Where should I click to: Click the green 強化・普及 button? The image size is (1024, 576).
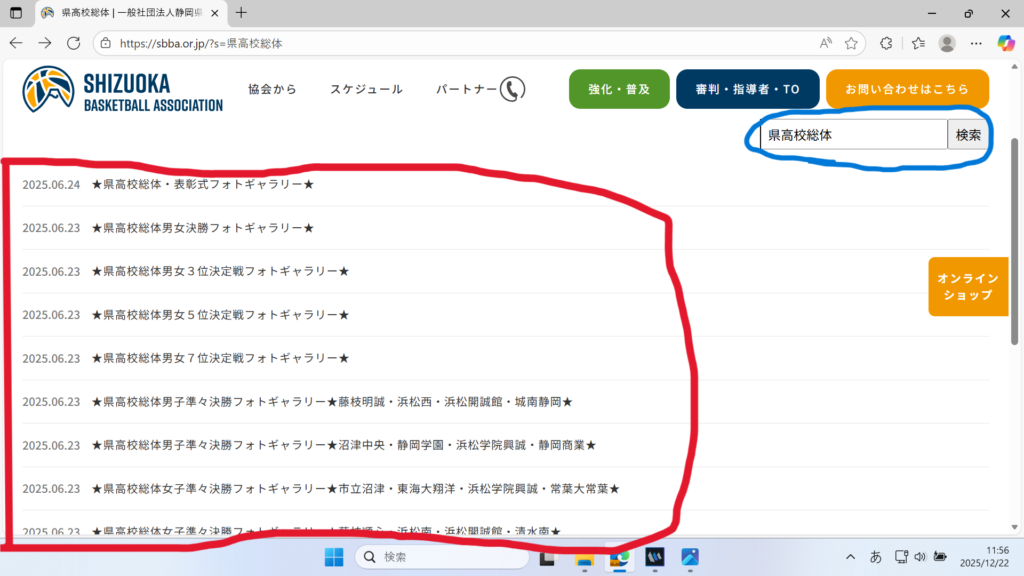click(x=619, y=89)
